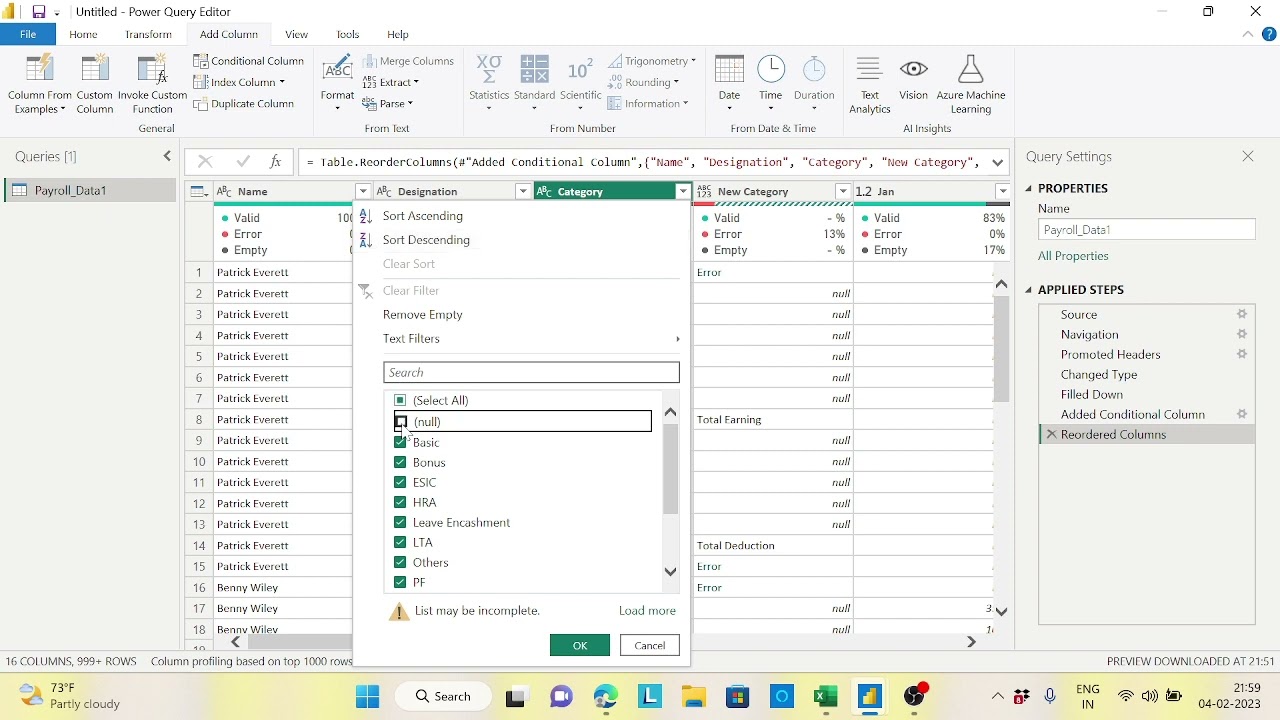Viewport: 1280px width, 720px height.
Task: Add a Conditional Column
Action: tap(249, 61)
